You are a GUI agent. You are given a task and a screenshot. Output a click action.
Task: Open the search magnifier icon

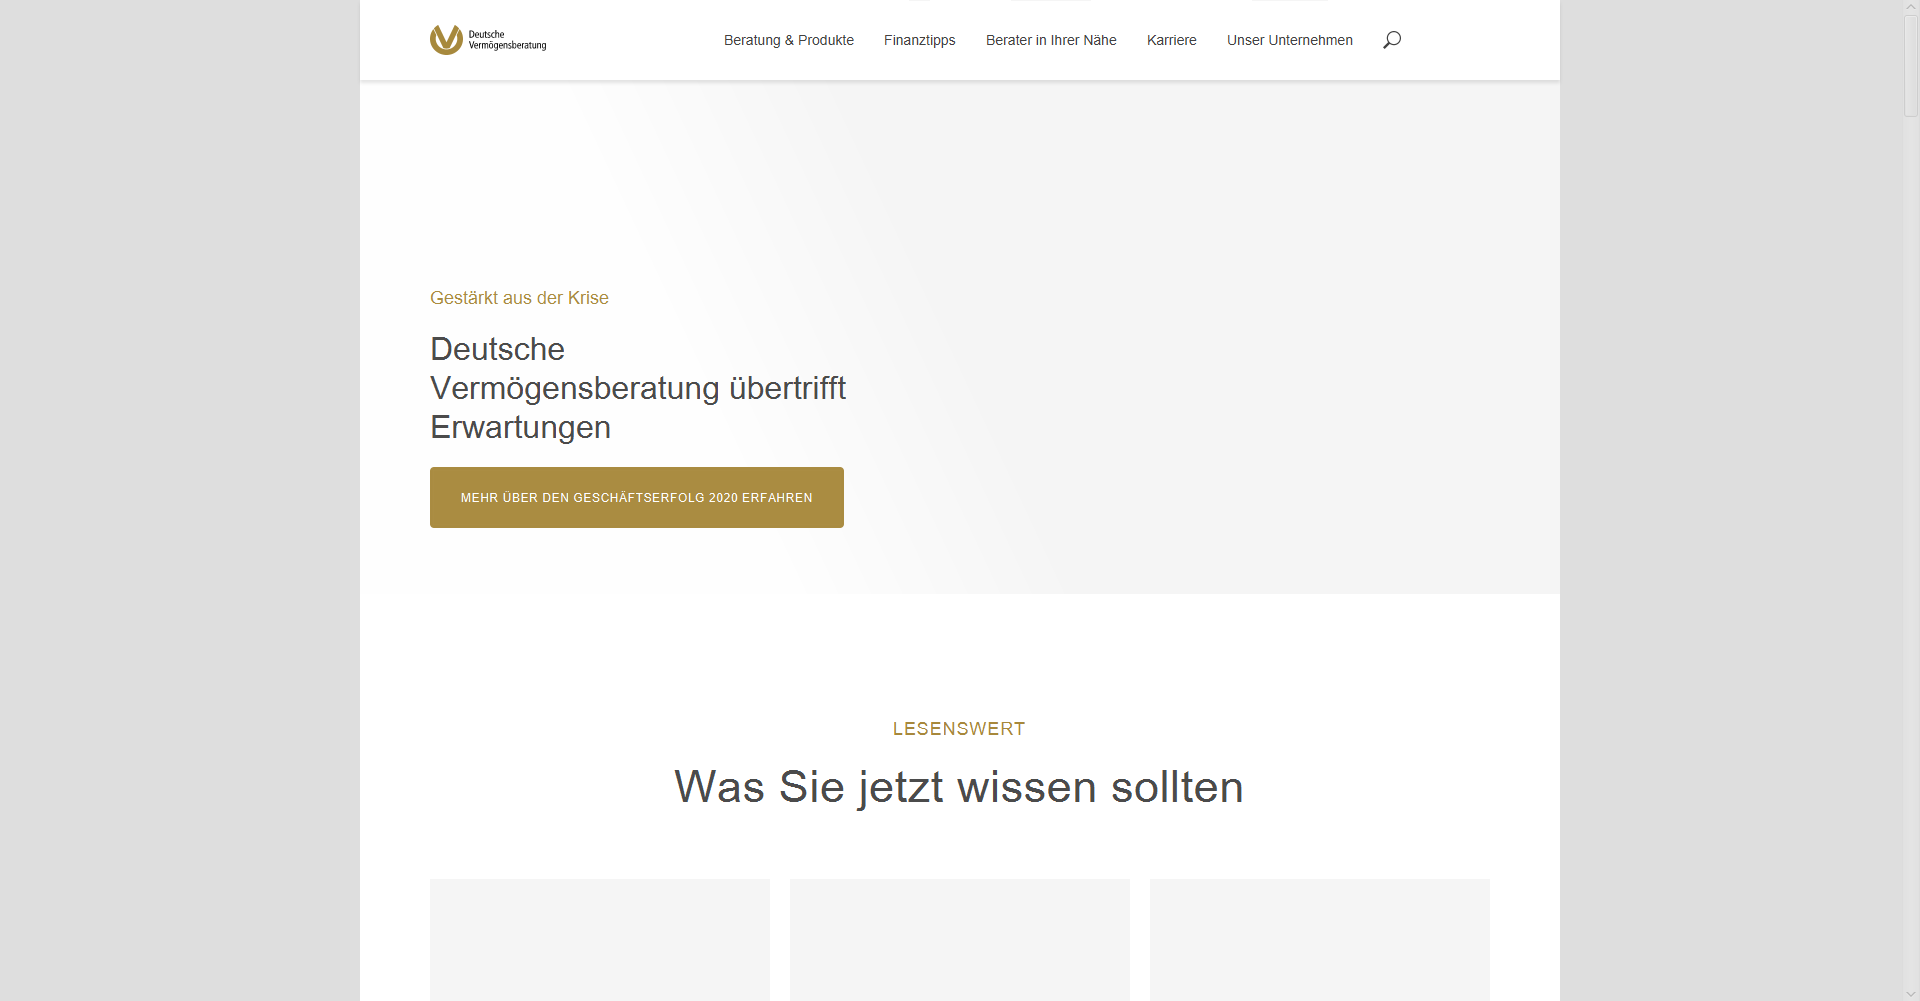(1392, 40)
